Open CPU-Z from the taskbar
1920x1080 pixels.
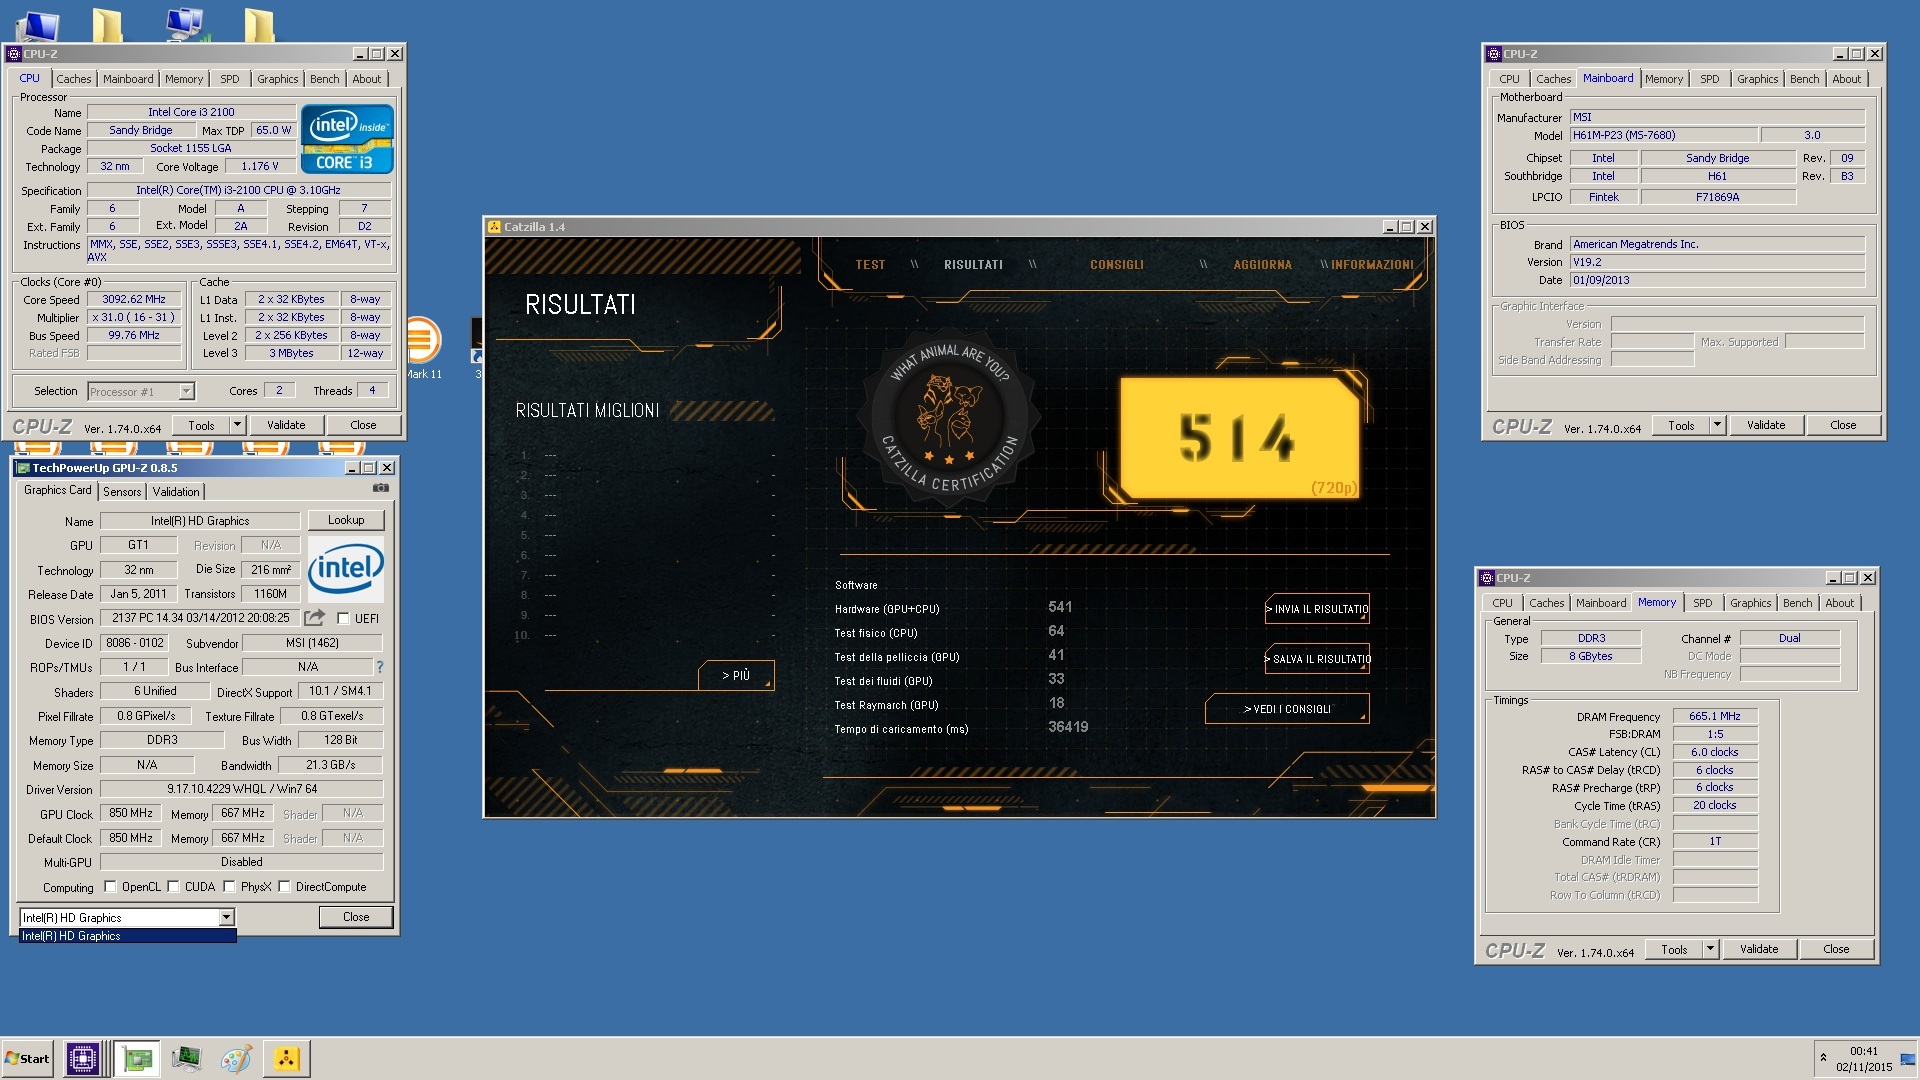click(82, 1058)
